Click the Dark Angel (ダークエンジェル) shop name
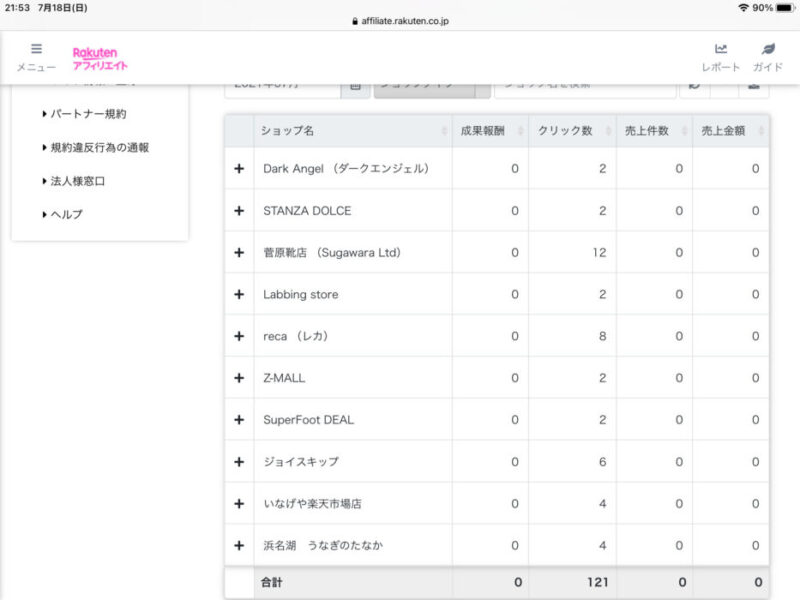The width and height of the screenshot is (800, 600). (346, 169)
